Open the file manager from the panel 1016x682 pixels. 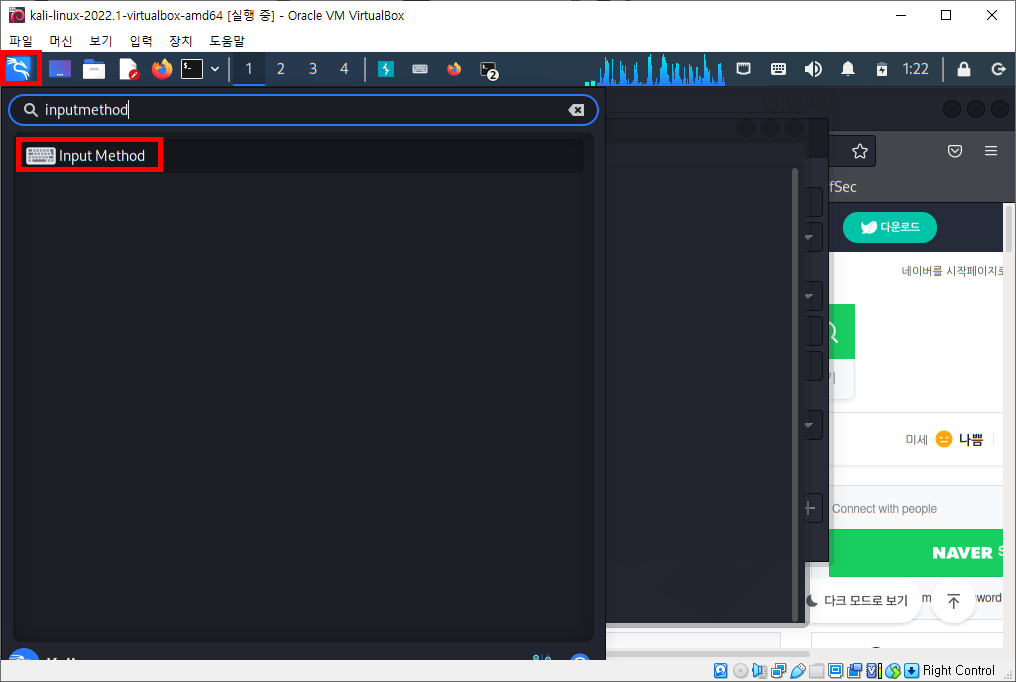click(x=94, y=69)
